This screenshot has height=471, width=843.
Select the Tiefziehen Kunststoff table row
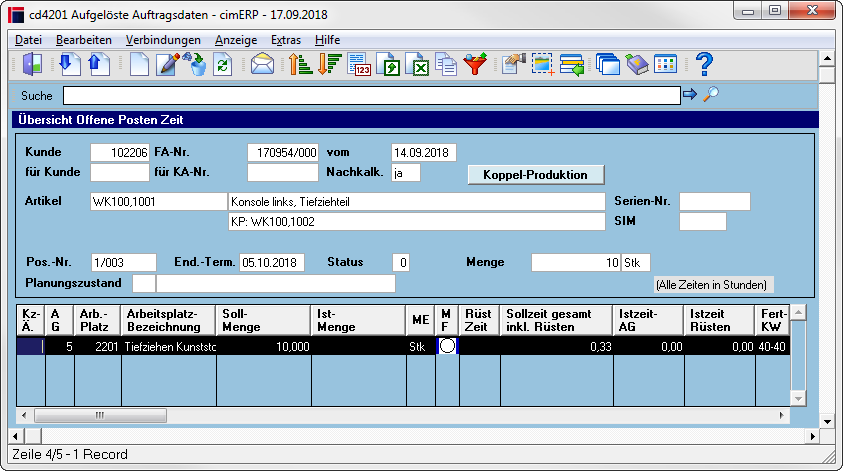coord(403,346)
